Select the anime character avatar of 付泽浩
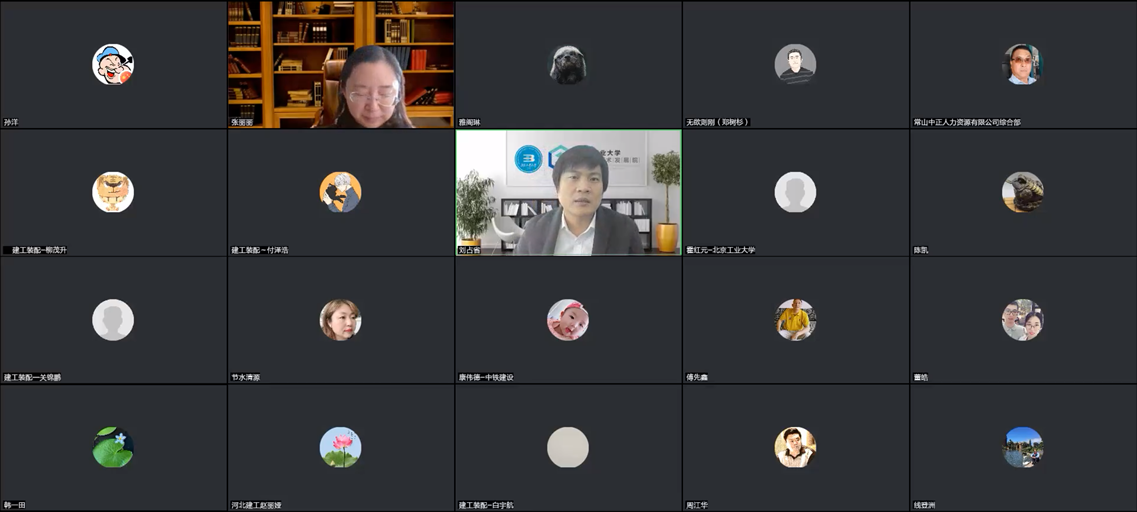This screenshot has width=1137, height=512. pyautogui.click(x=340, y=192)
